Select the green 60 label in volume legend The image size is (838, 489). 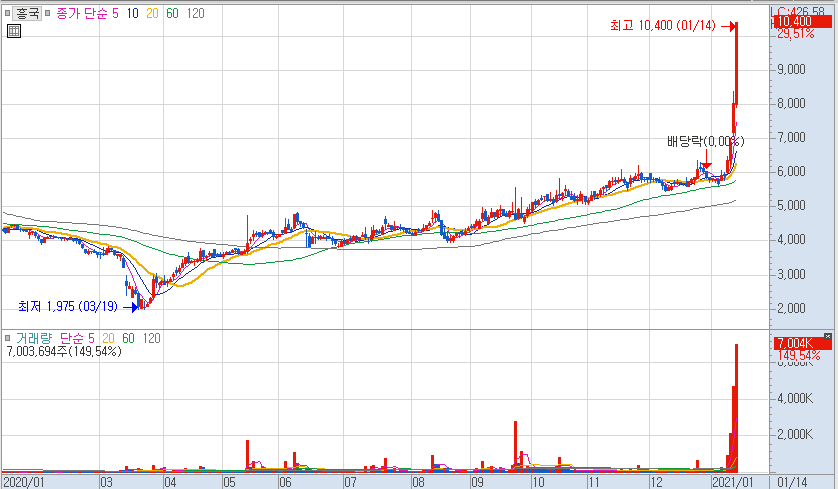pyautogui.click(x=128, y=338)
